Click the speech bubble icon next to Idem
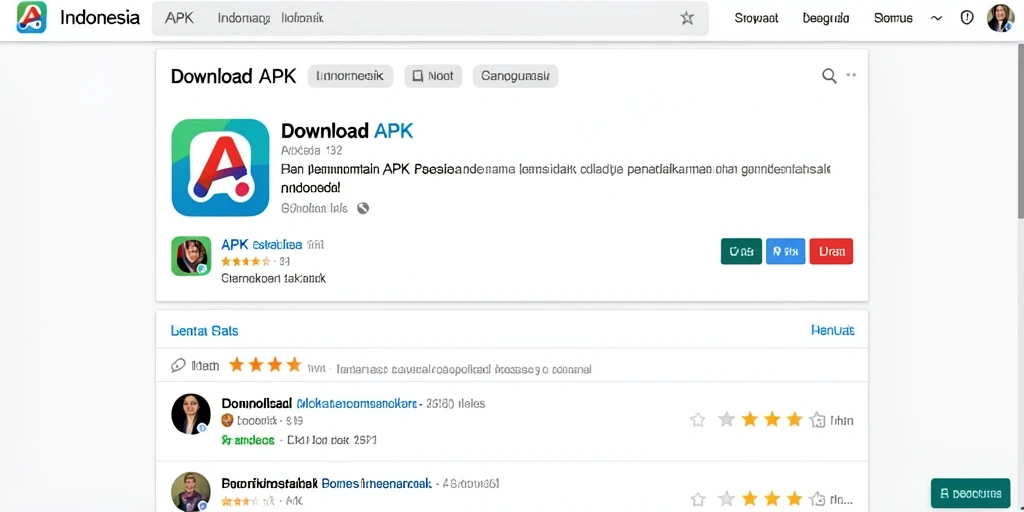The width and height of the screenshot is (1024, 512). click(x=178, y=366)
